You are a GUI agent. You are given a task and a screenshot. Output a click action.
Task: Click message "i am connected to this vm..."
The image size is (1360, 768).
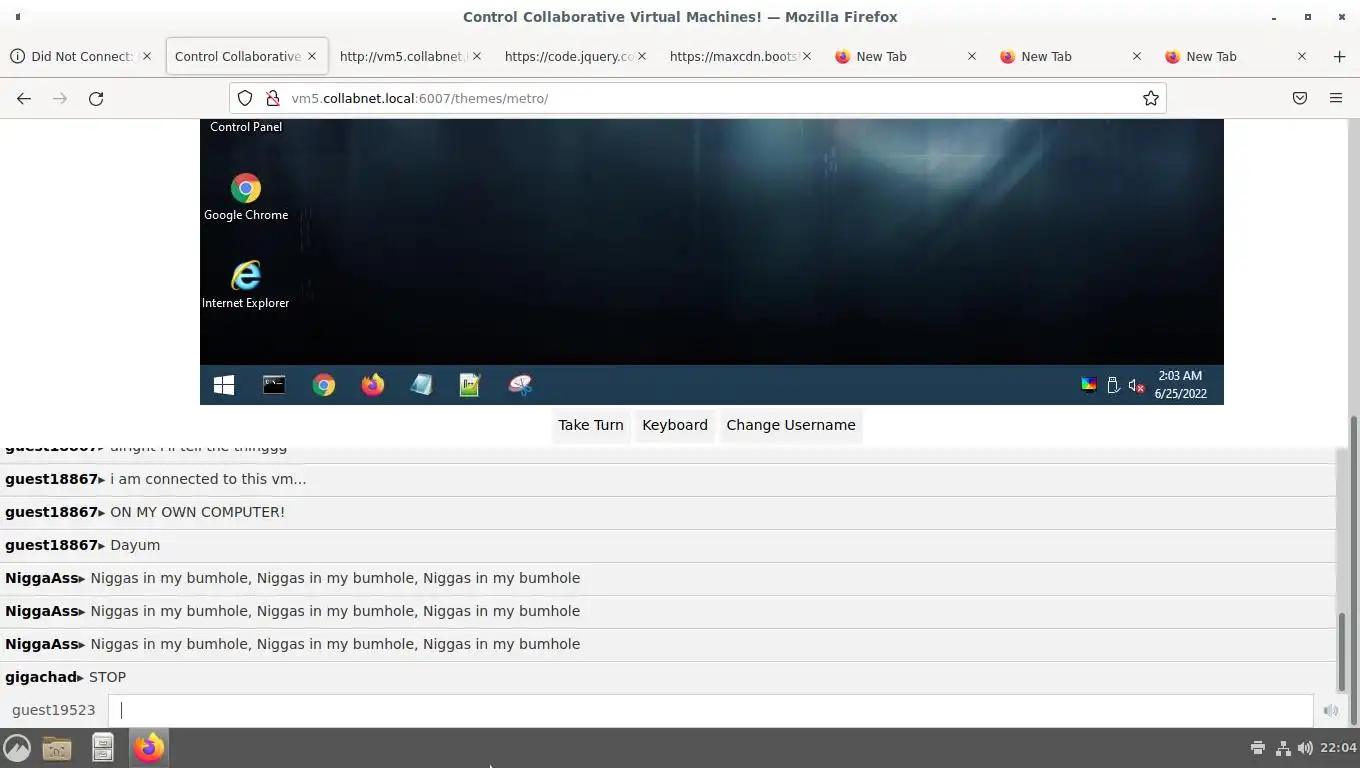[208, 479]
